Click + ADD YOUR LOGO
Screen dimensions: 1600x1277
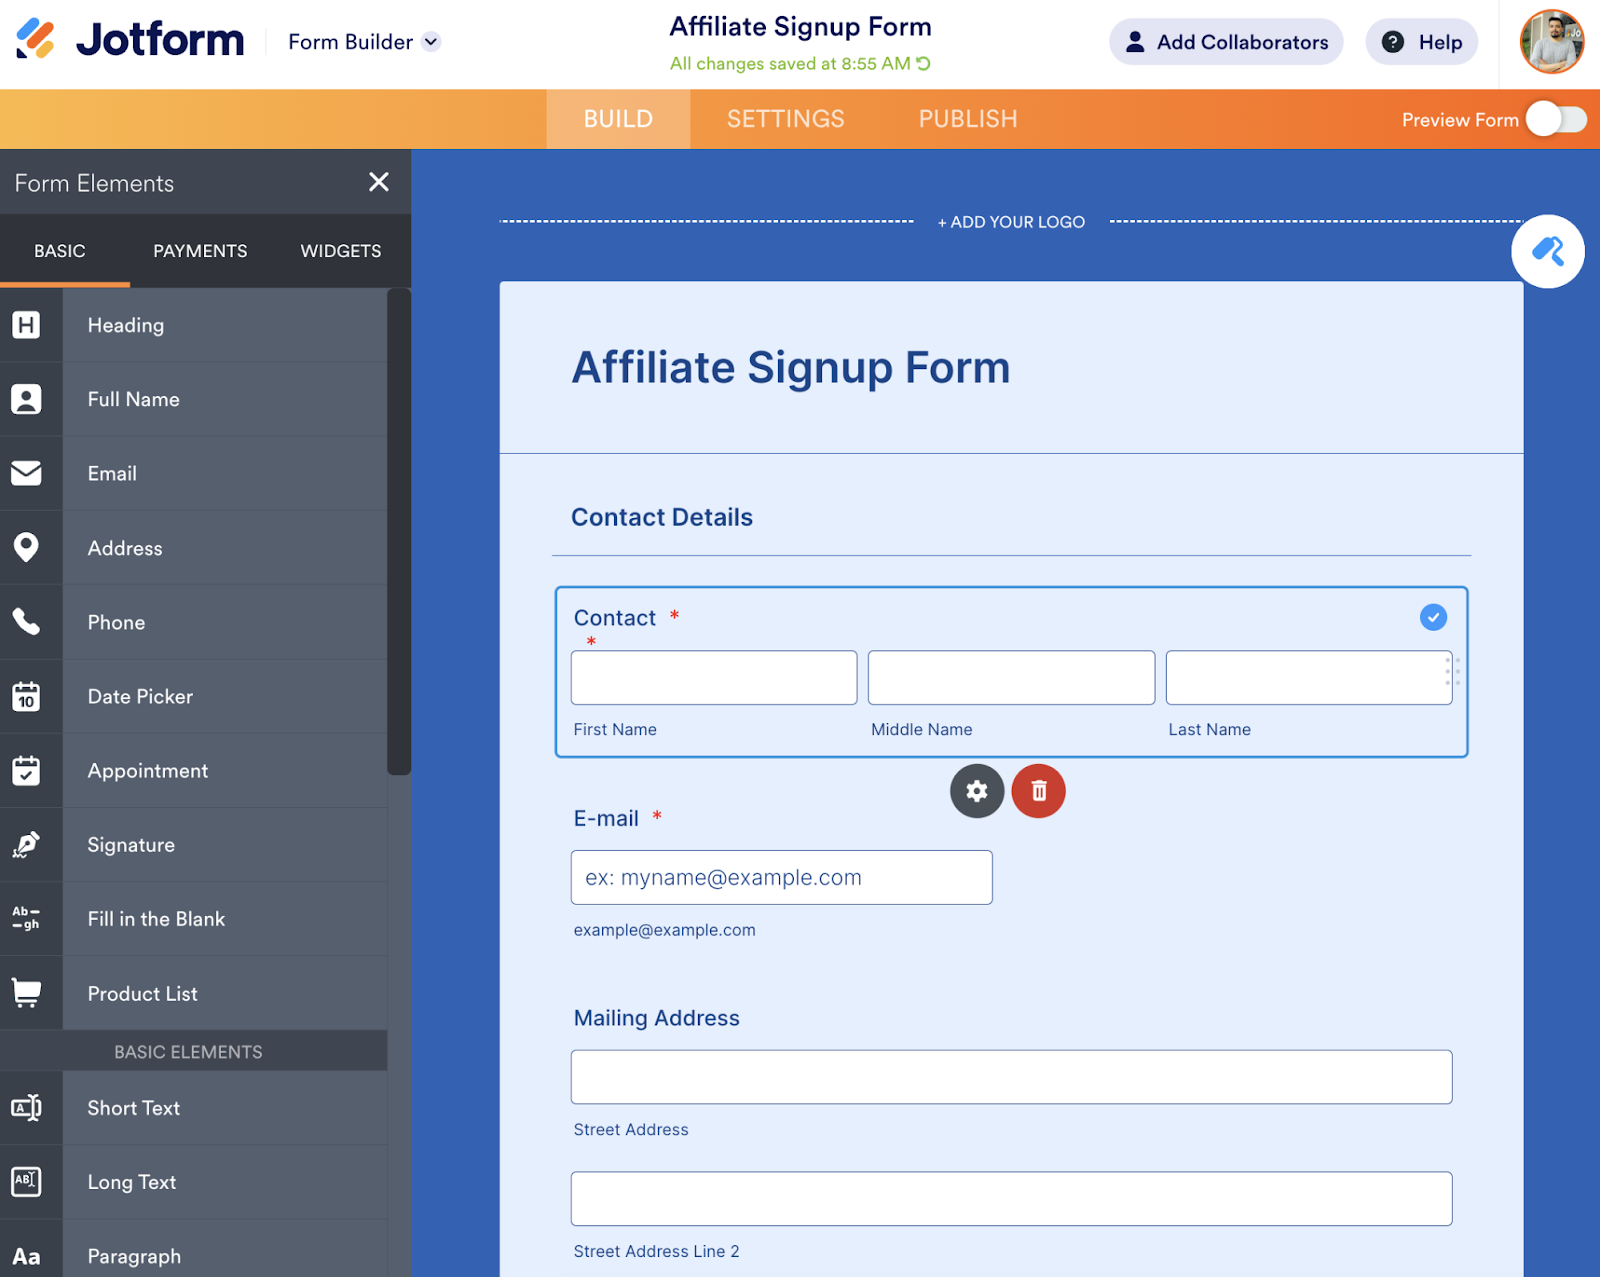(1011, 222)
